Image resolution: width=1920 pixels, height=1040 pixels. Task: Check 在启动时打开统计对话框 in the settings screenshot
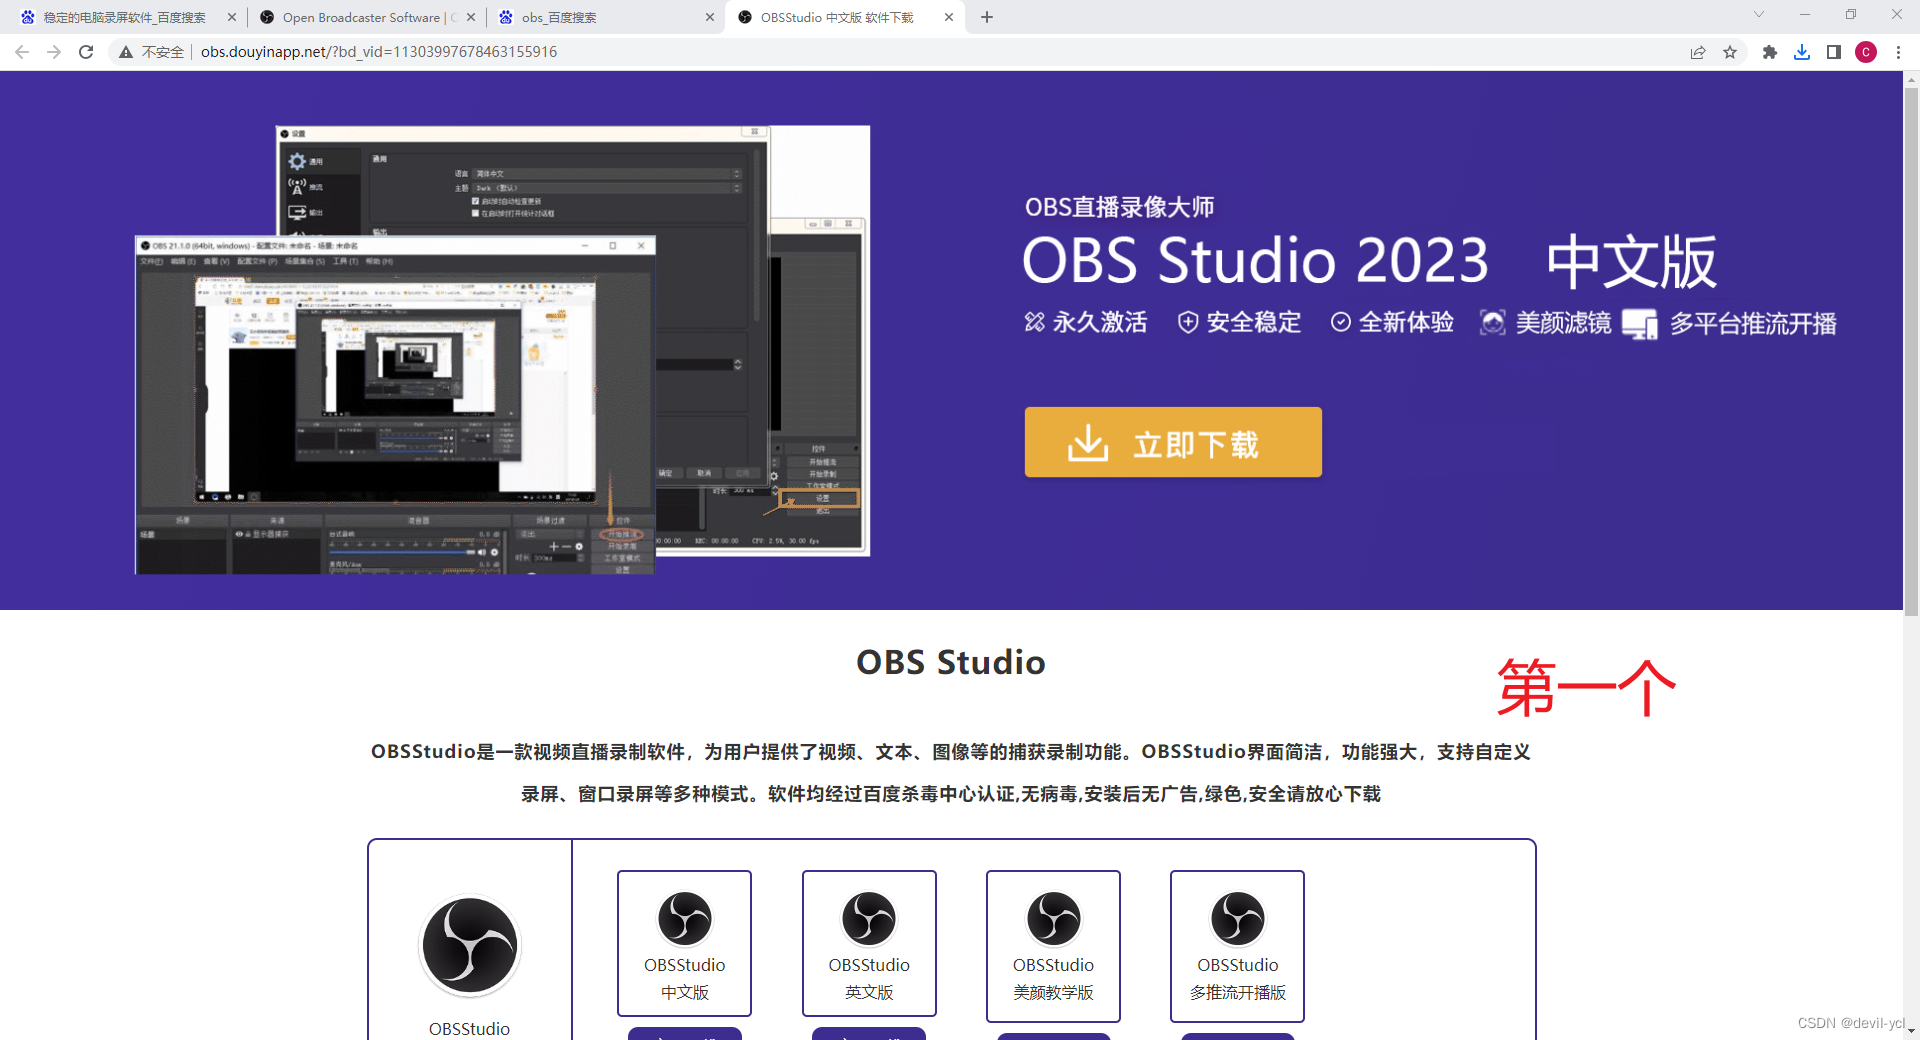(475, 214)
